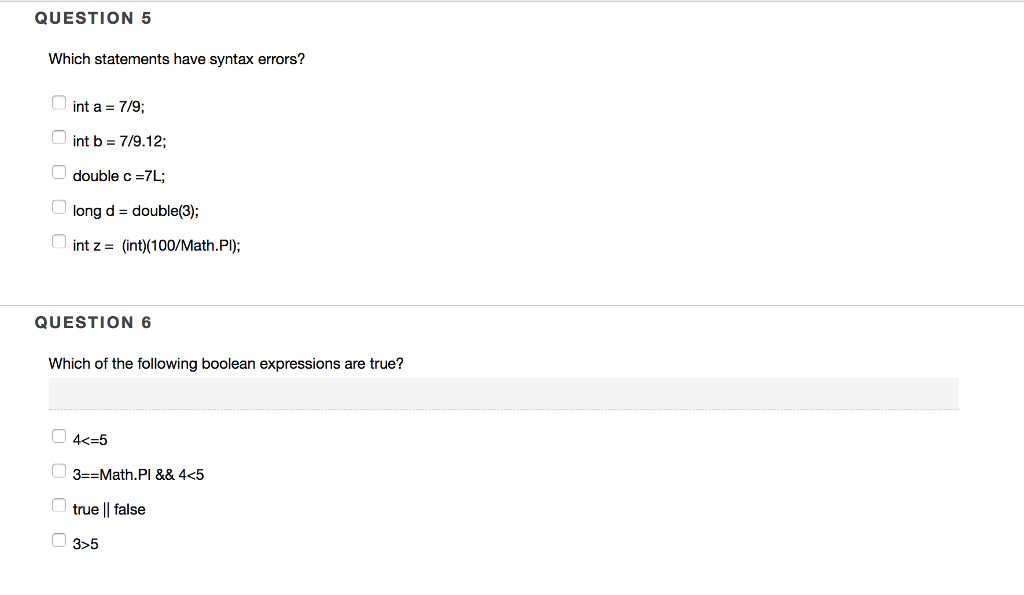Click the "true || false" answer label
This screenshot has width=1024, height=595.
point(108,509)
